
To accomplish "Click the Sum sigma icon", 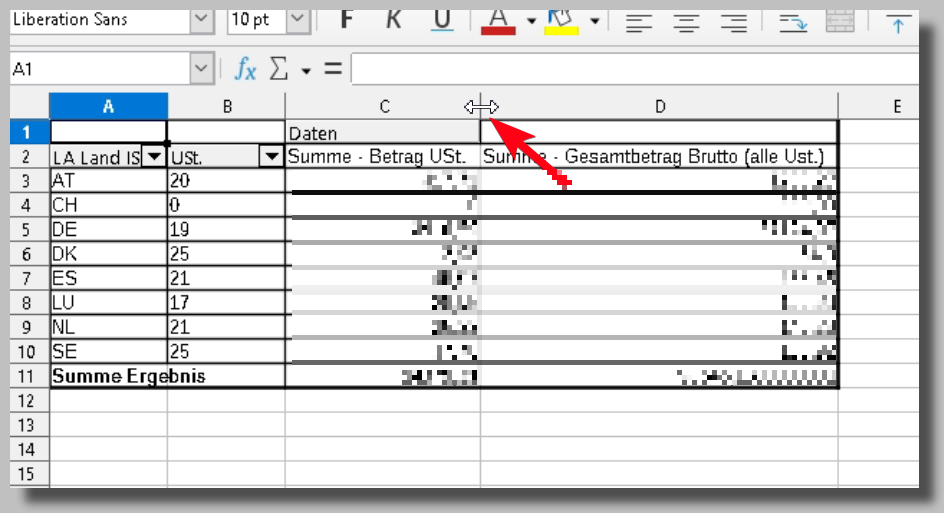I will [279, 69].
